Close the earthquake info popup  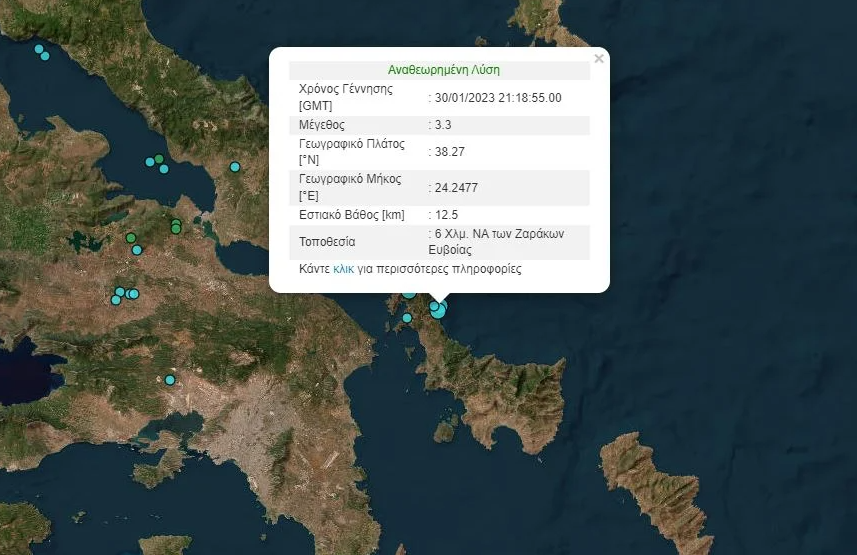point(599,59)
